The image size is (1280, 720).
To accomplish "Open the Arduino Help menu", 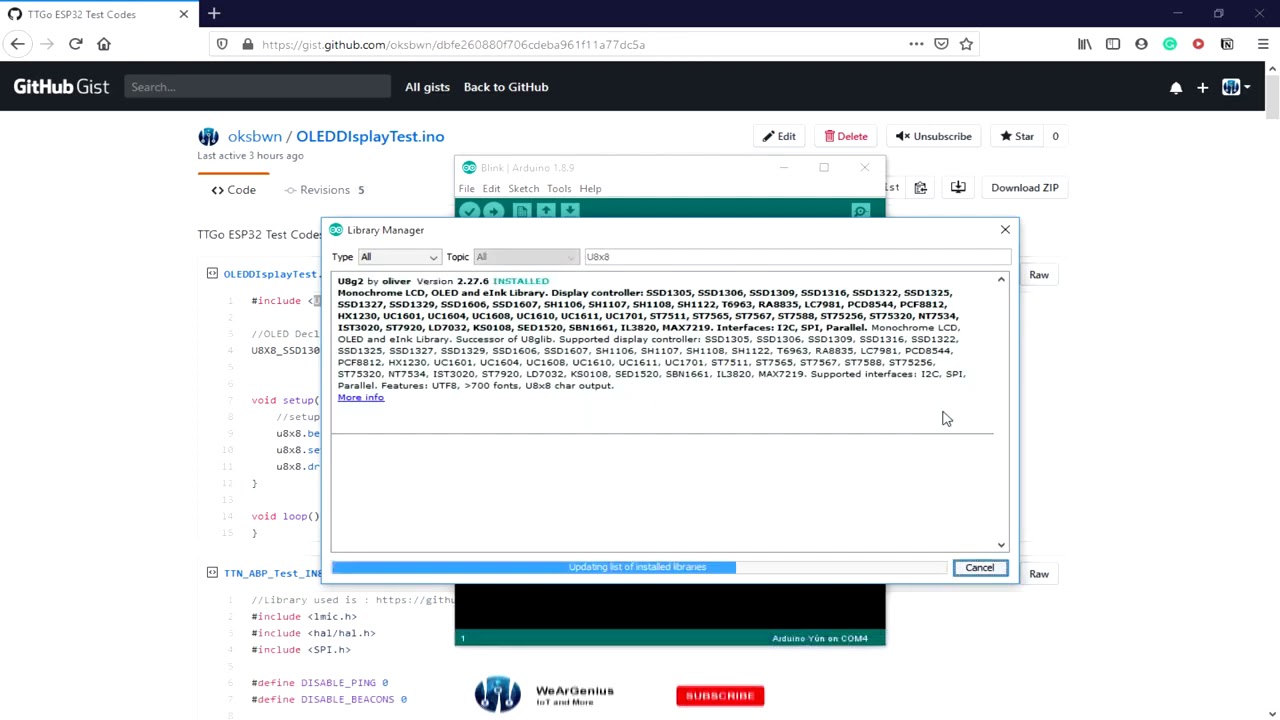I will (x=590, y=188).
